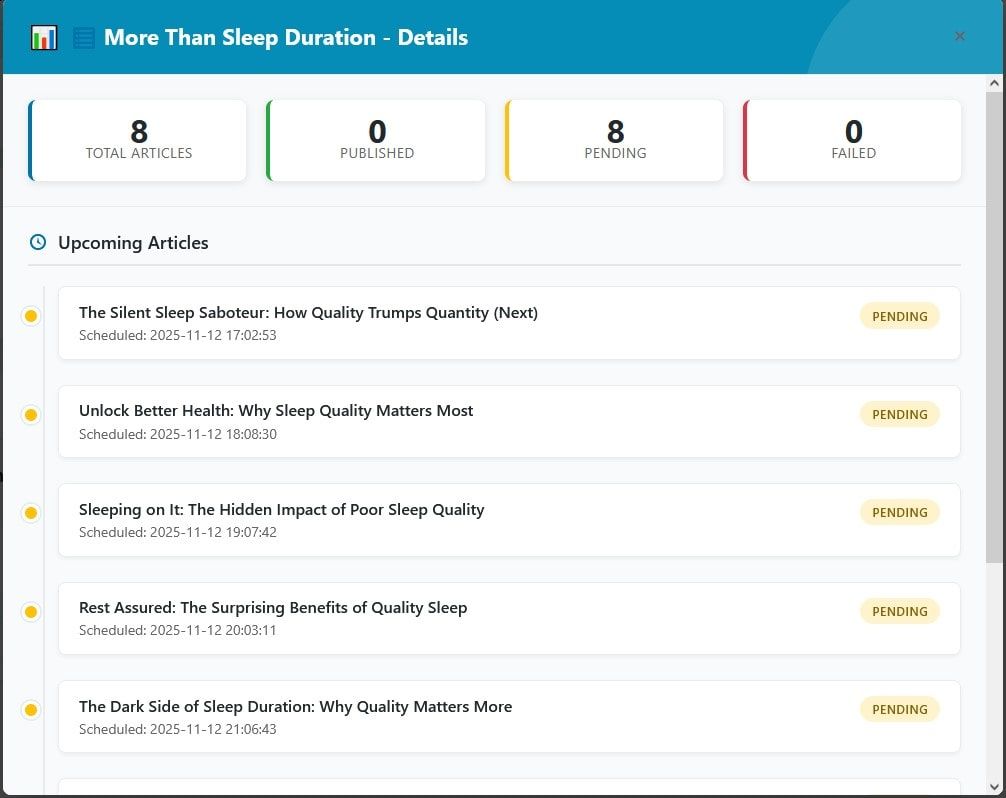This screenshot has width=1006, height=798.
Task: Click yellow timeline dot for Sleeping on It
Action: [31, 513]
